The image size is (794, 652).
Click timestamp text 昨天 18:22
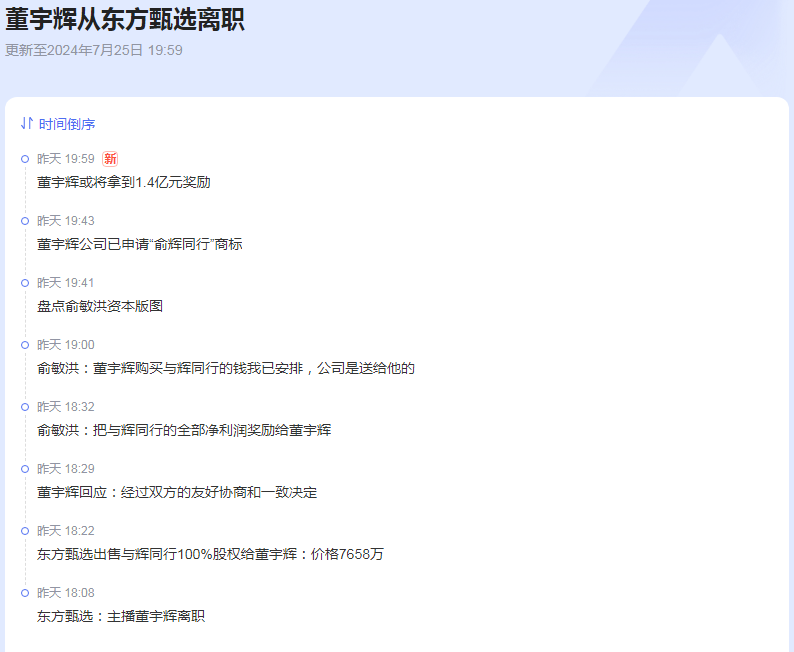(66, 531)
